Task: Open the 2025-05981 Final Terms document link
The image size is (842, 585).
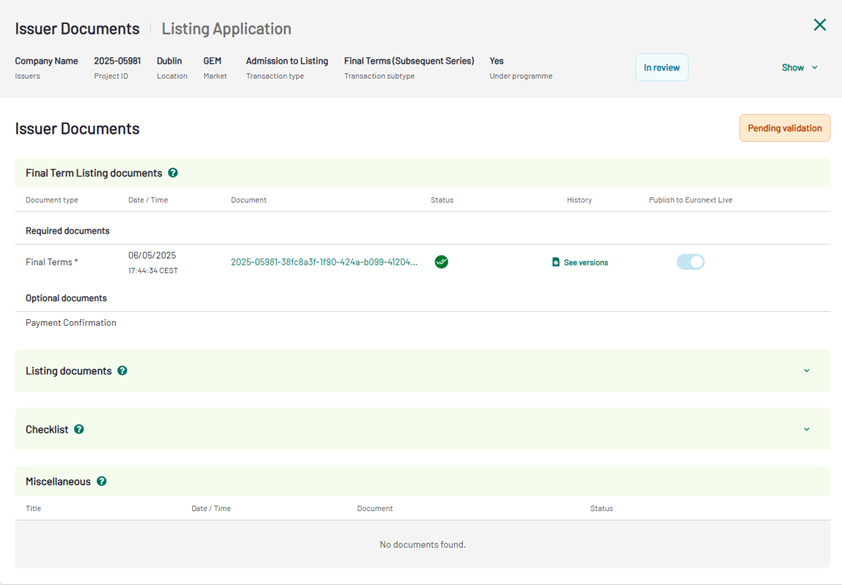Action: coord(324,263)
